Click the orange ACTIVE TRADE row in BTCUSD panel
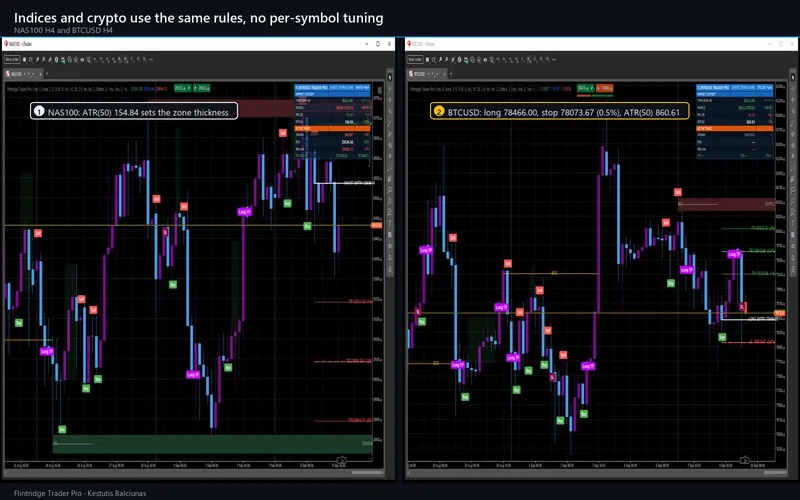 pyautogui.click(x=735, y=129)
